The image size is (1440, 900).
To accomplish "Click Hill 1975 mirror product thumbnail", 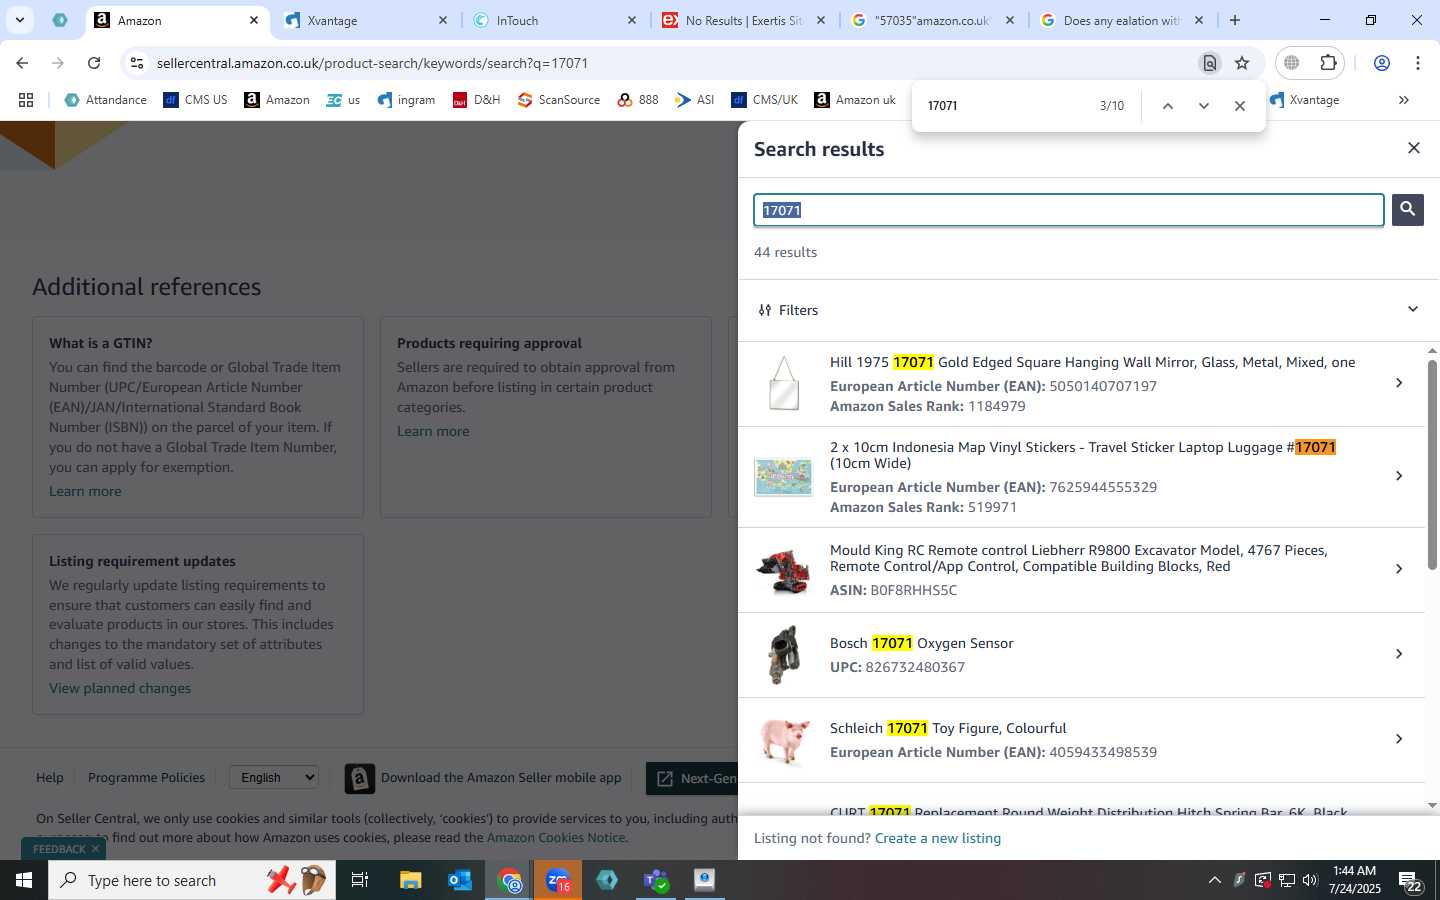I will click(783, 384).
